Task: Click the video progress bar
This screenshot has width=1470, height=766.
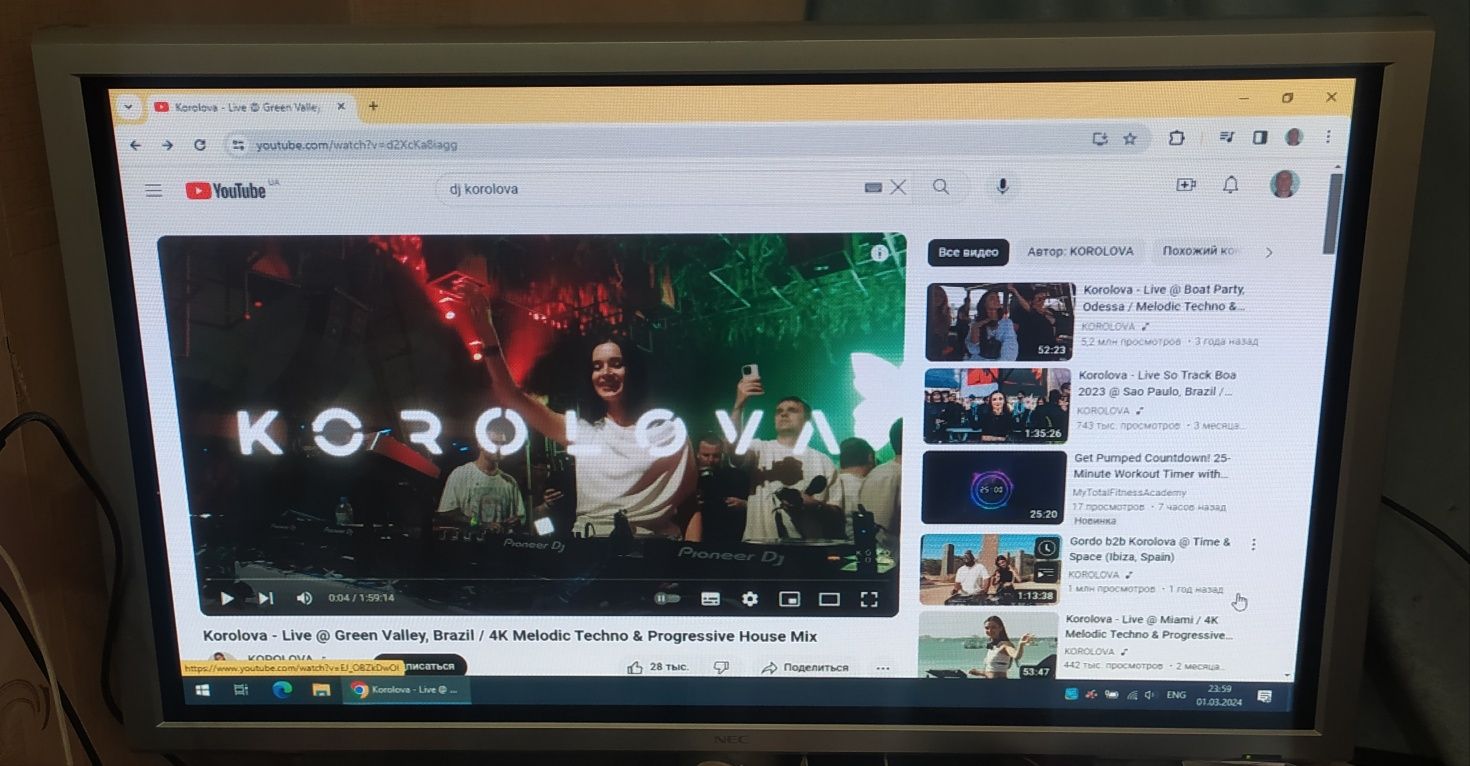Action: 547,579
